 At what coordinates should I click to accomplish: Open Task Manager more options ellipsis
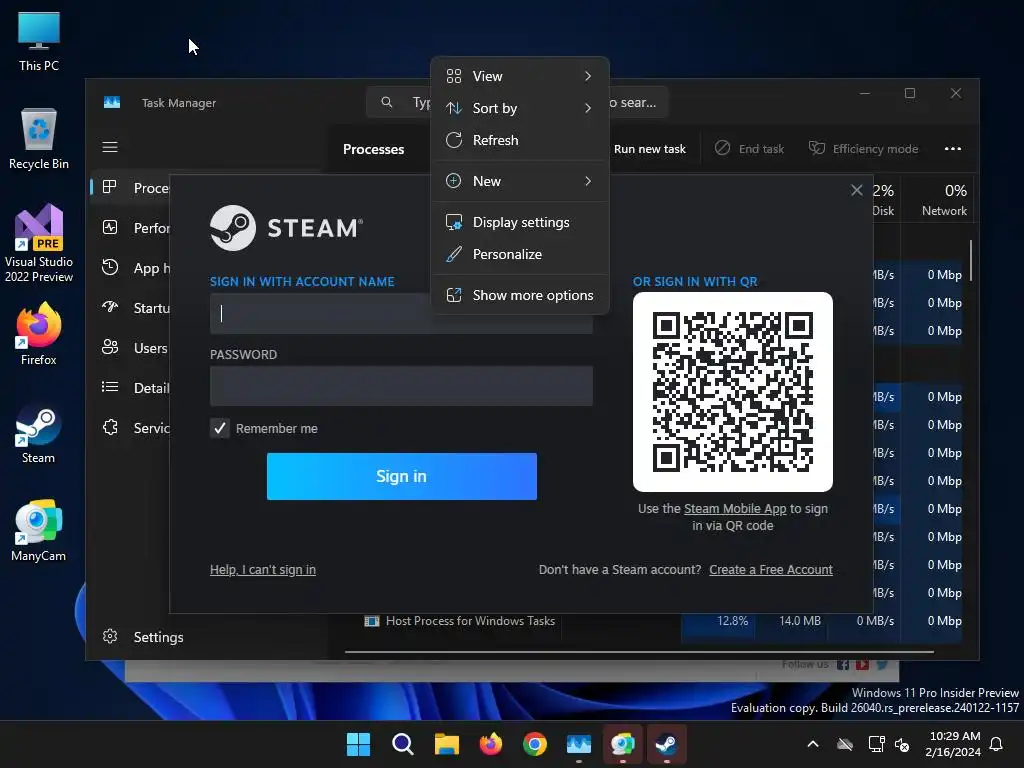pos(953,149)
